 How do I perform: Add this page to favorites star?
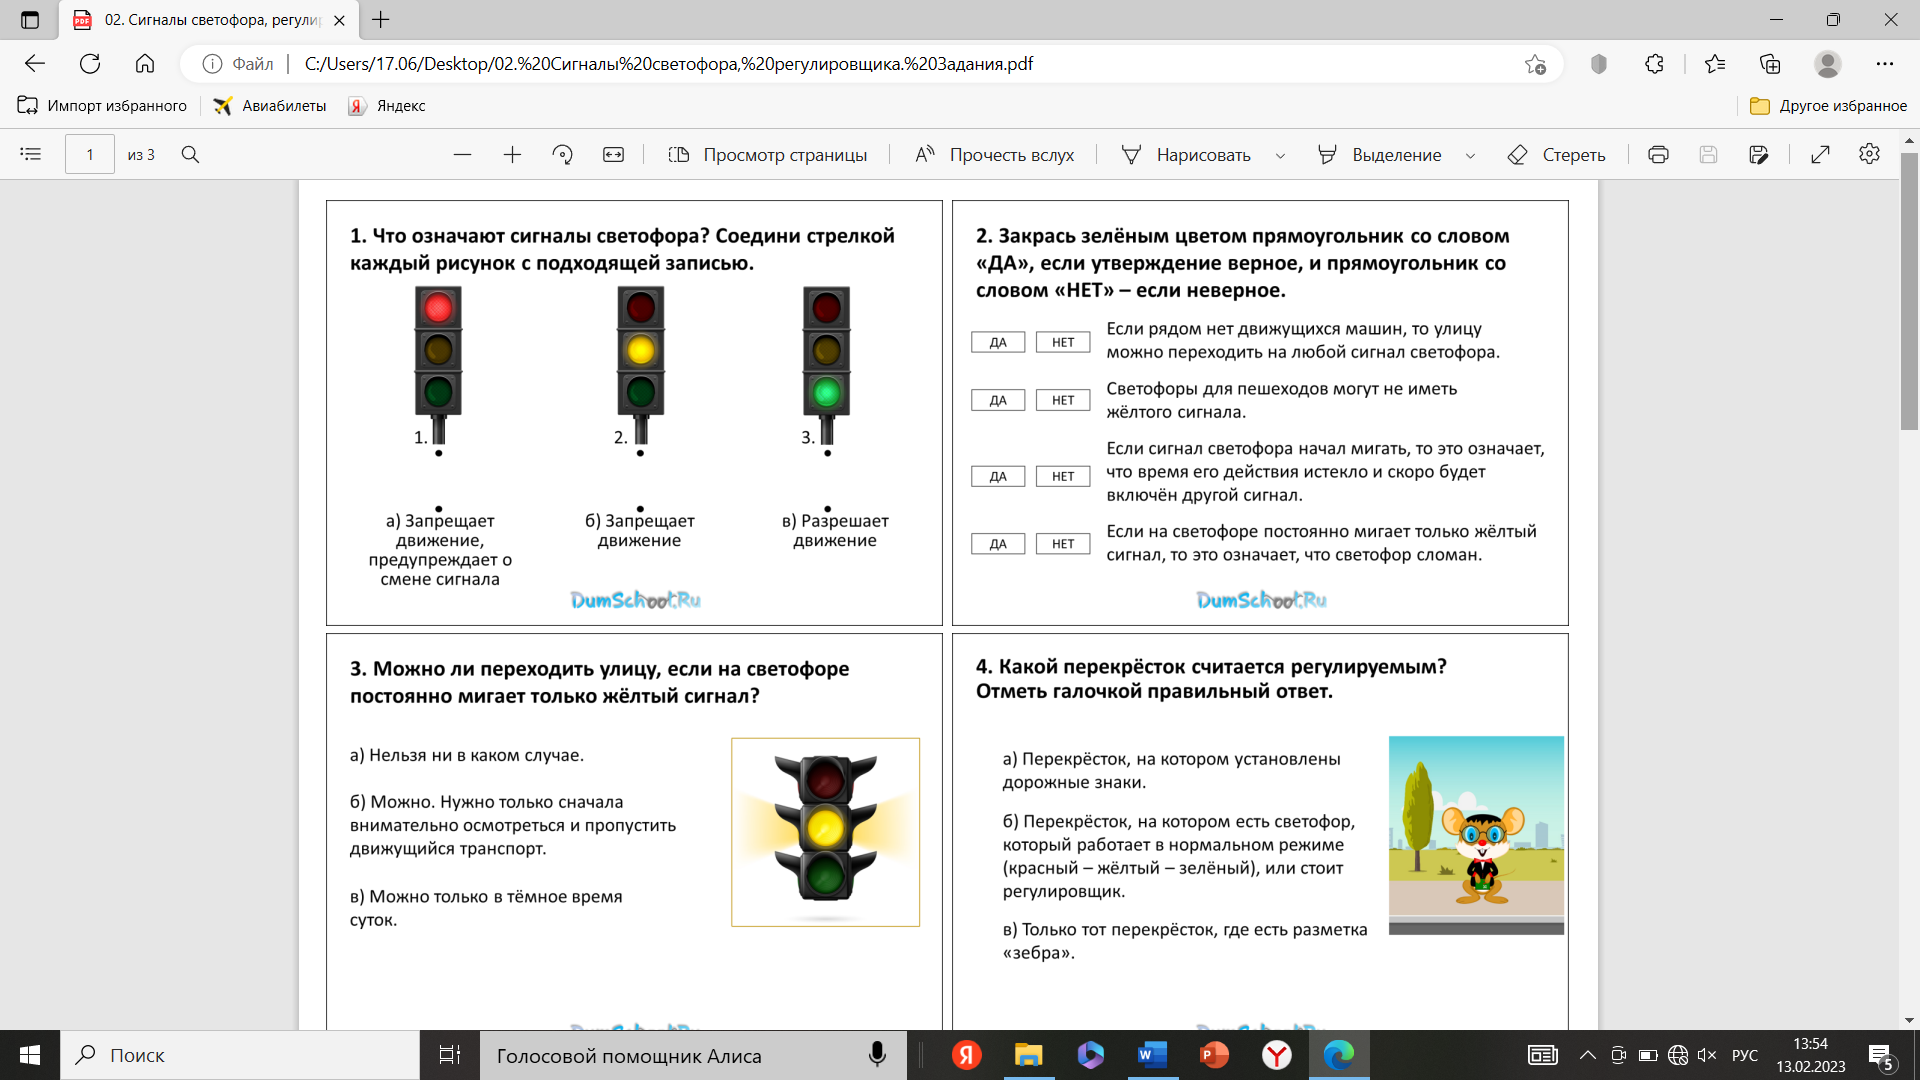click(x=1535, y=64)
